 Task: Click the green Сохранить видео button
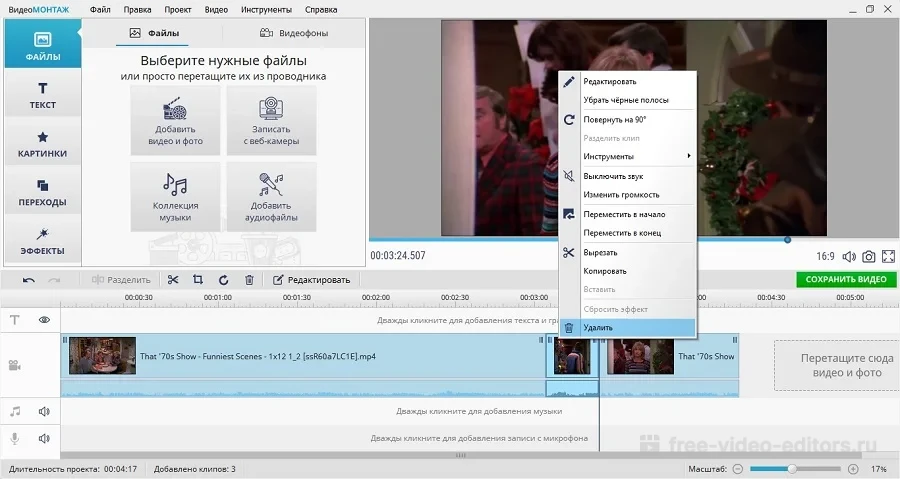tap(846, 280)
